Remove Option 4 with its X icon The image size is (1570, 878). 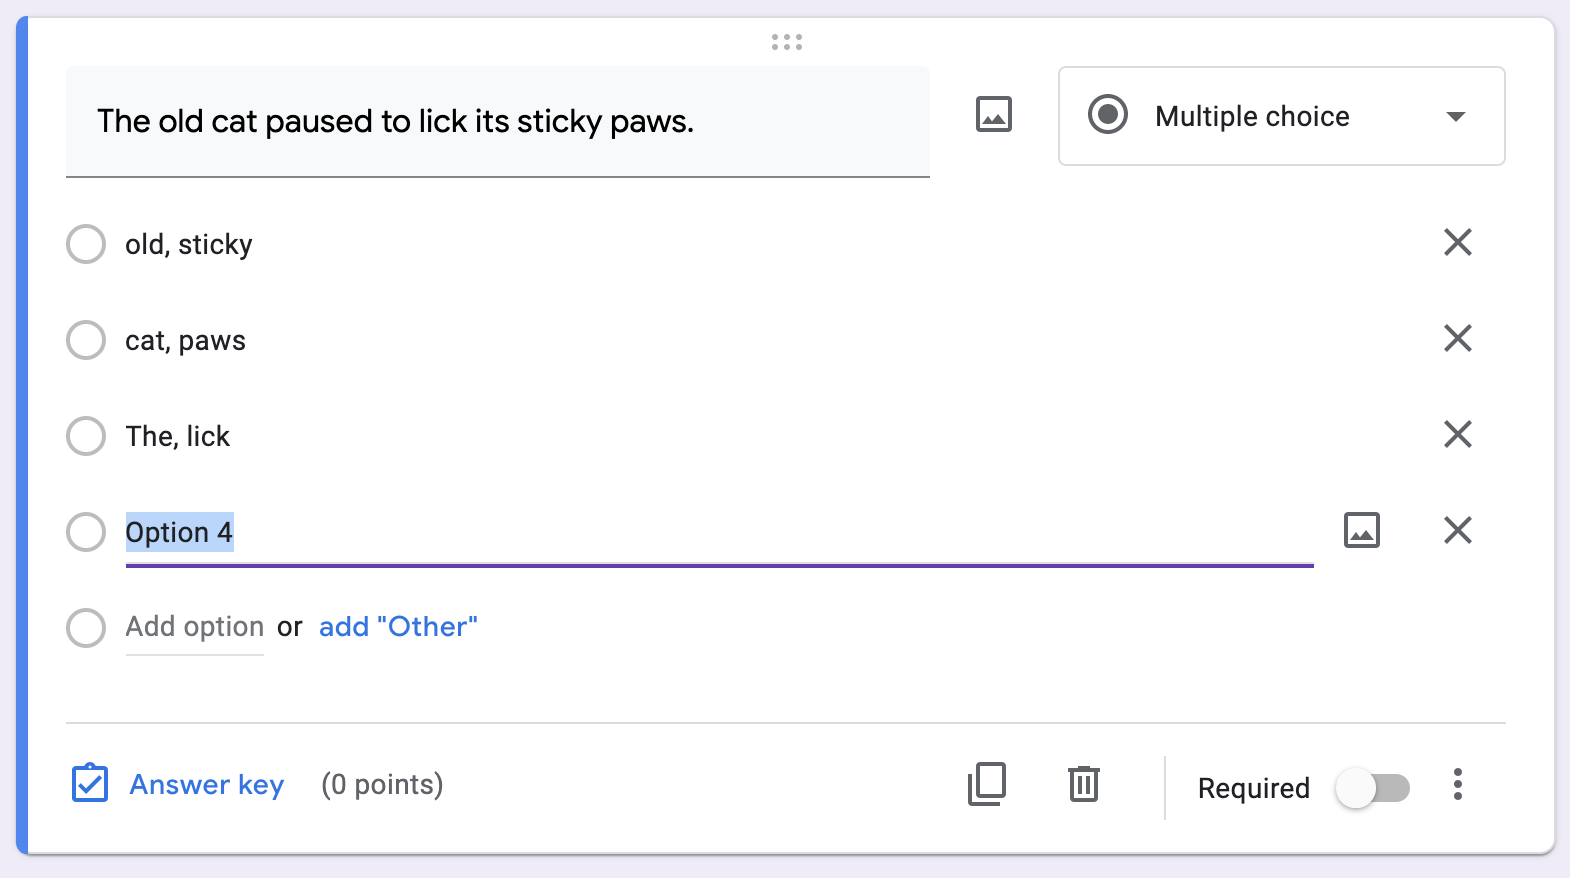(x=1458, y=530)
